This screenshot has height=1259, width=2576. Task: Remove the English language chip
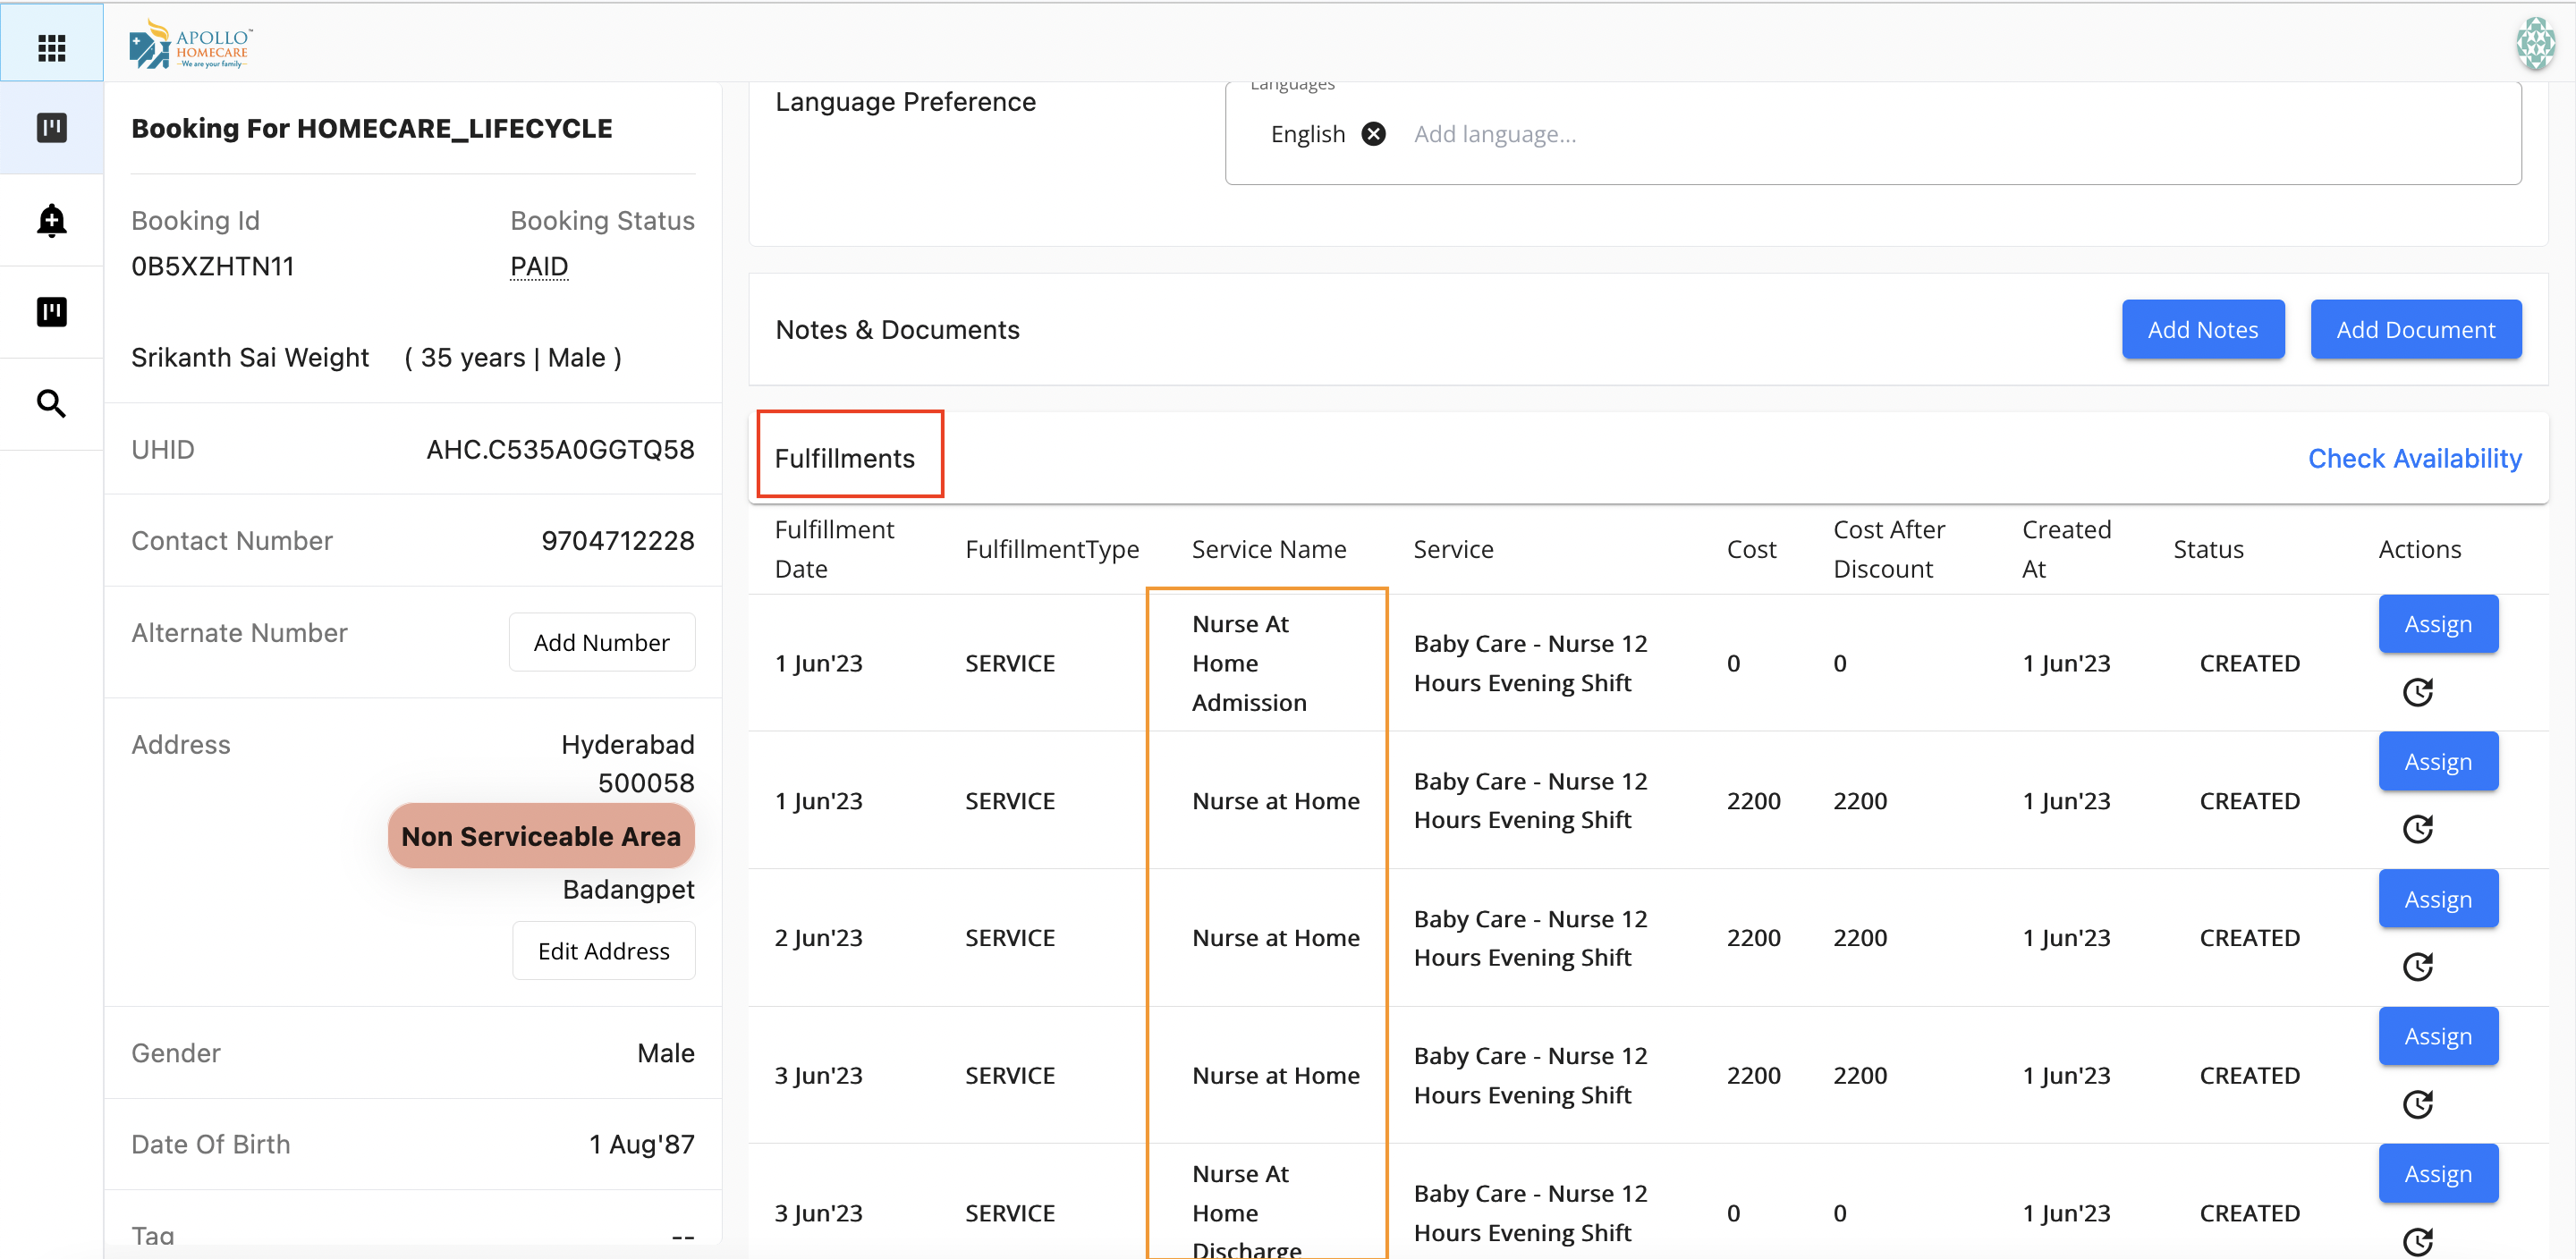(x=1374, y=134)
